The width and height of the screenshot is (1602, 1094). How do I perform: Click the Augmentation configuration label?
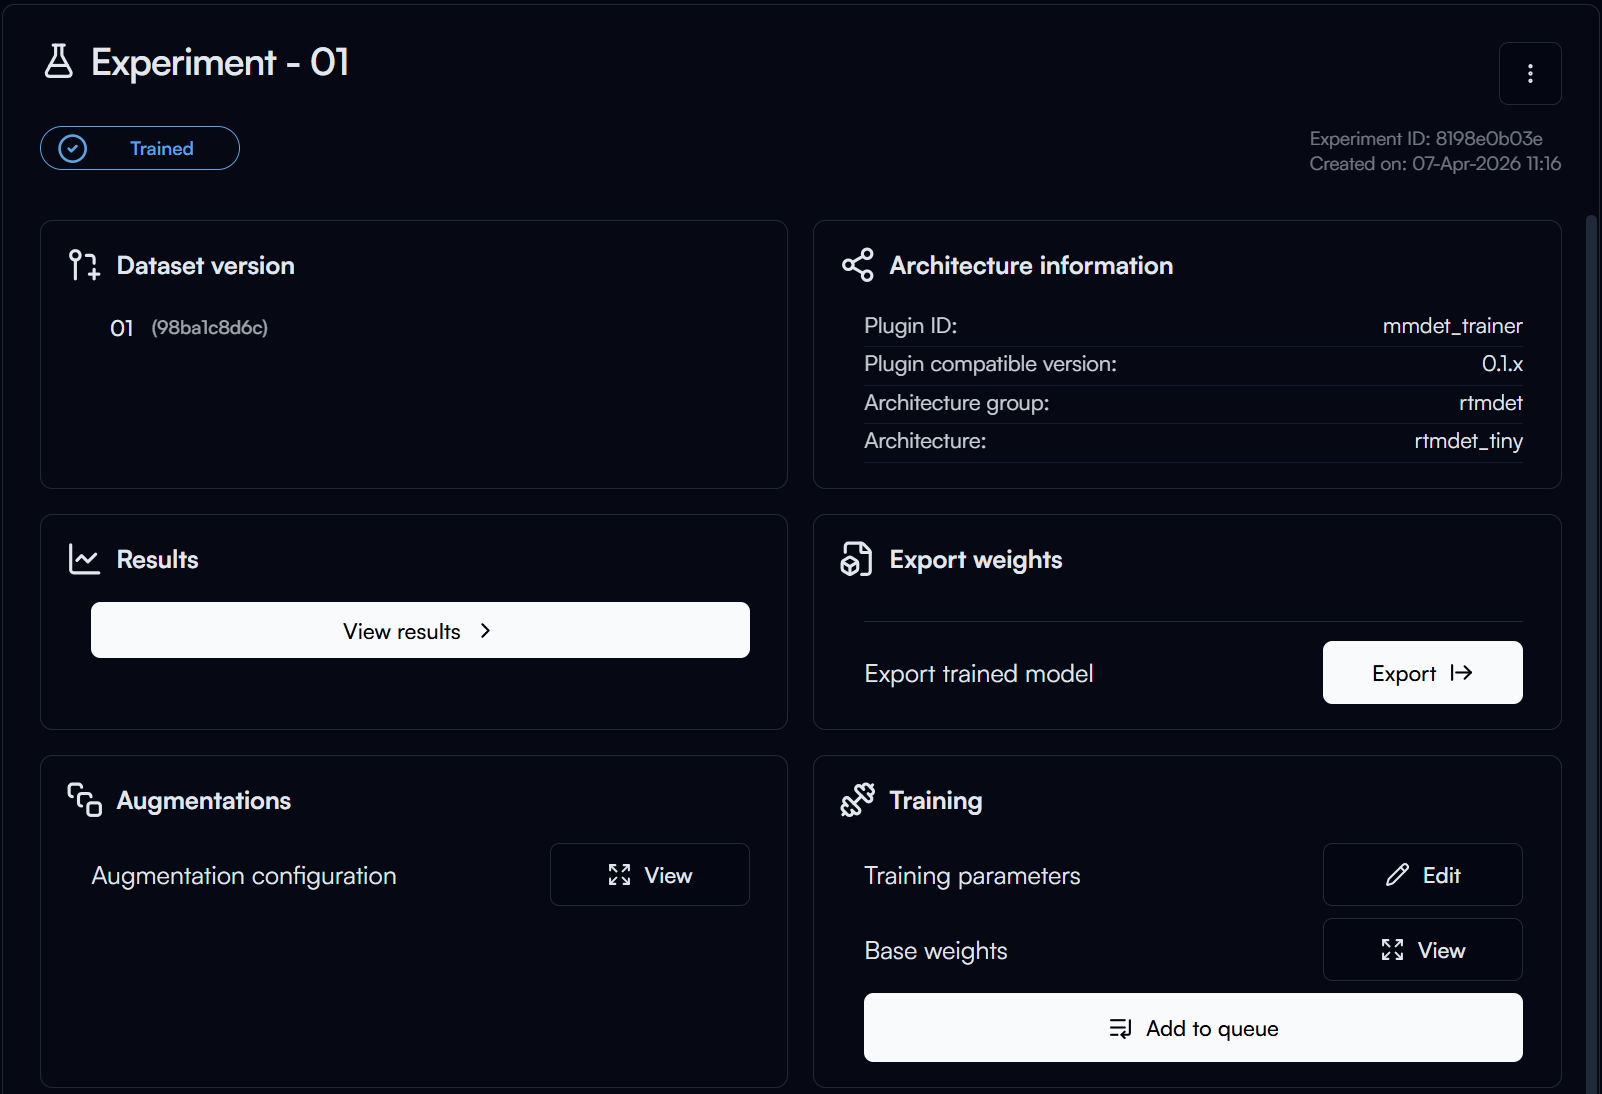pyautogui.click(x=244, y=876)
